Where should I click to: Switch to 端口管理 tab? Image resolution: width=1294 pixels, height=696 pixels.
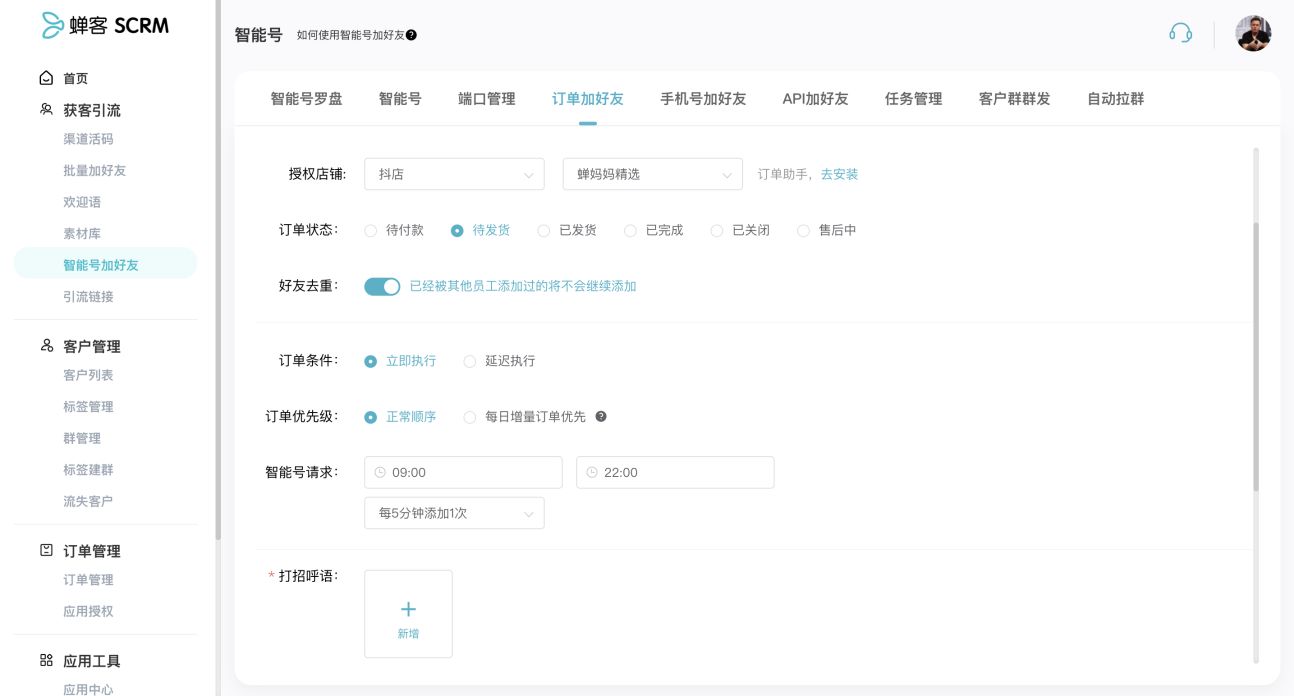pyautogui.click(x=487, y=99)
